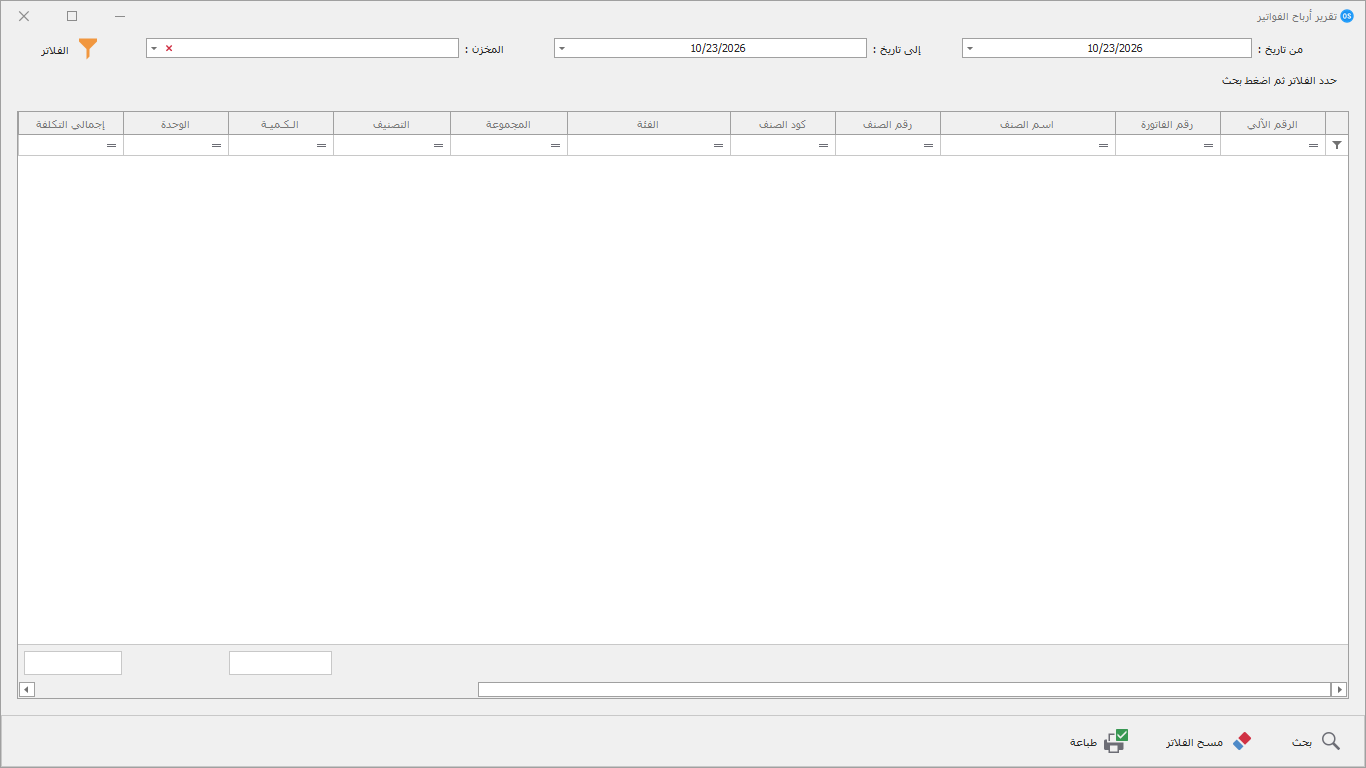This screenshot has height=768, width=1366.
Task: Open the filter operator icon under رقم الصنف
Action: (928, 146)
